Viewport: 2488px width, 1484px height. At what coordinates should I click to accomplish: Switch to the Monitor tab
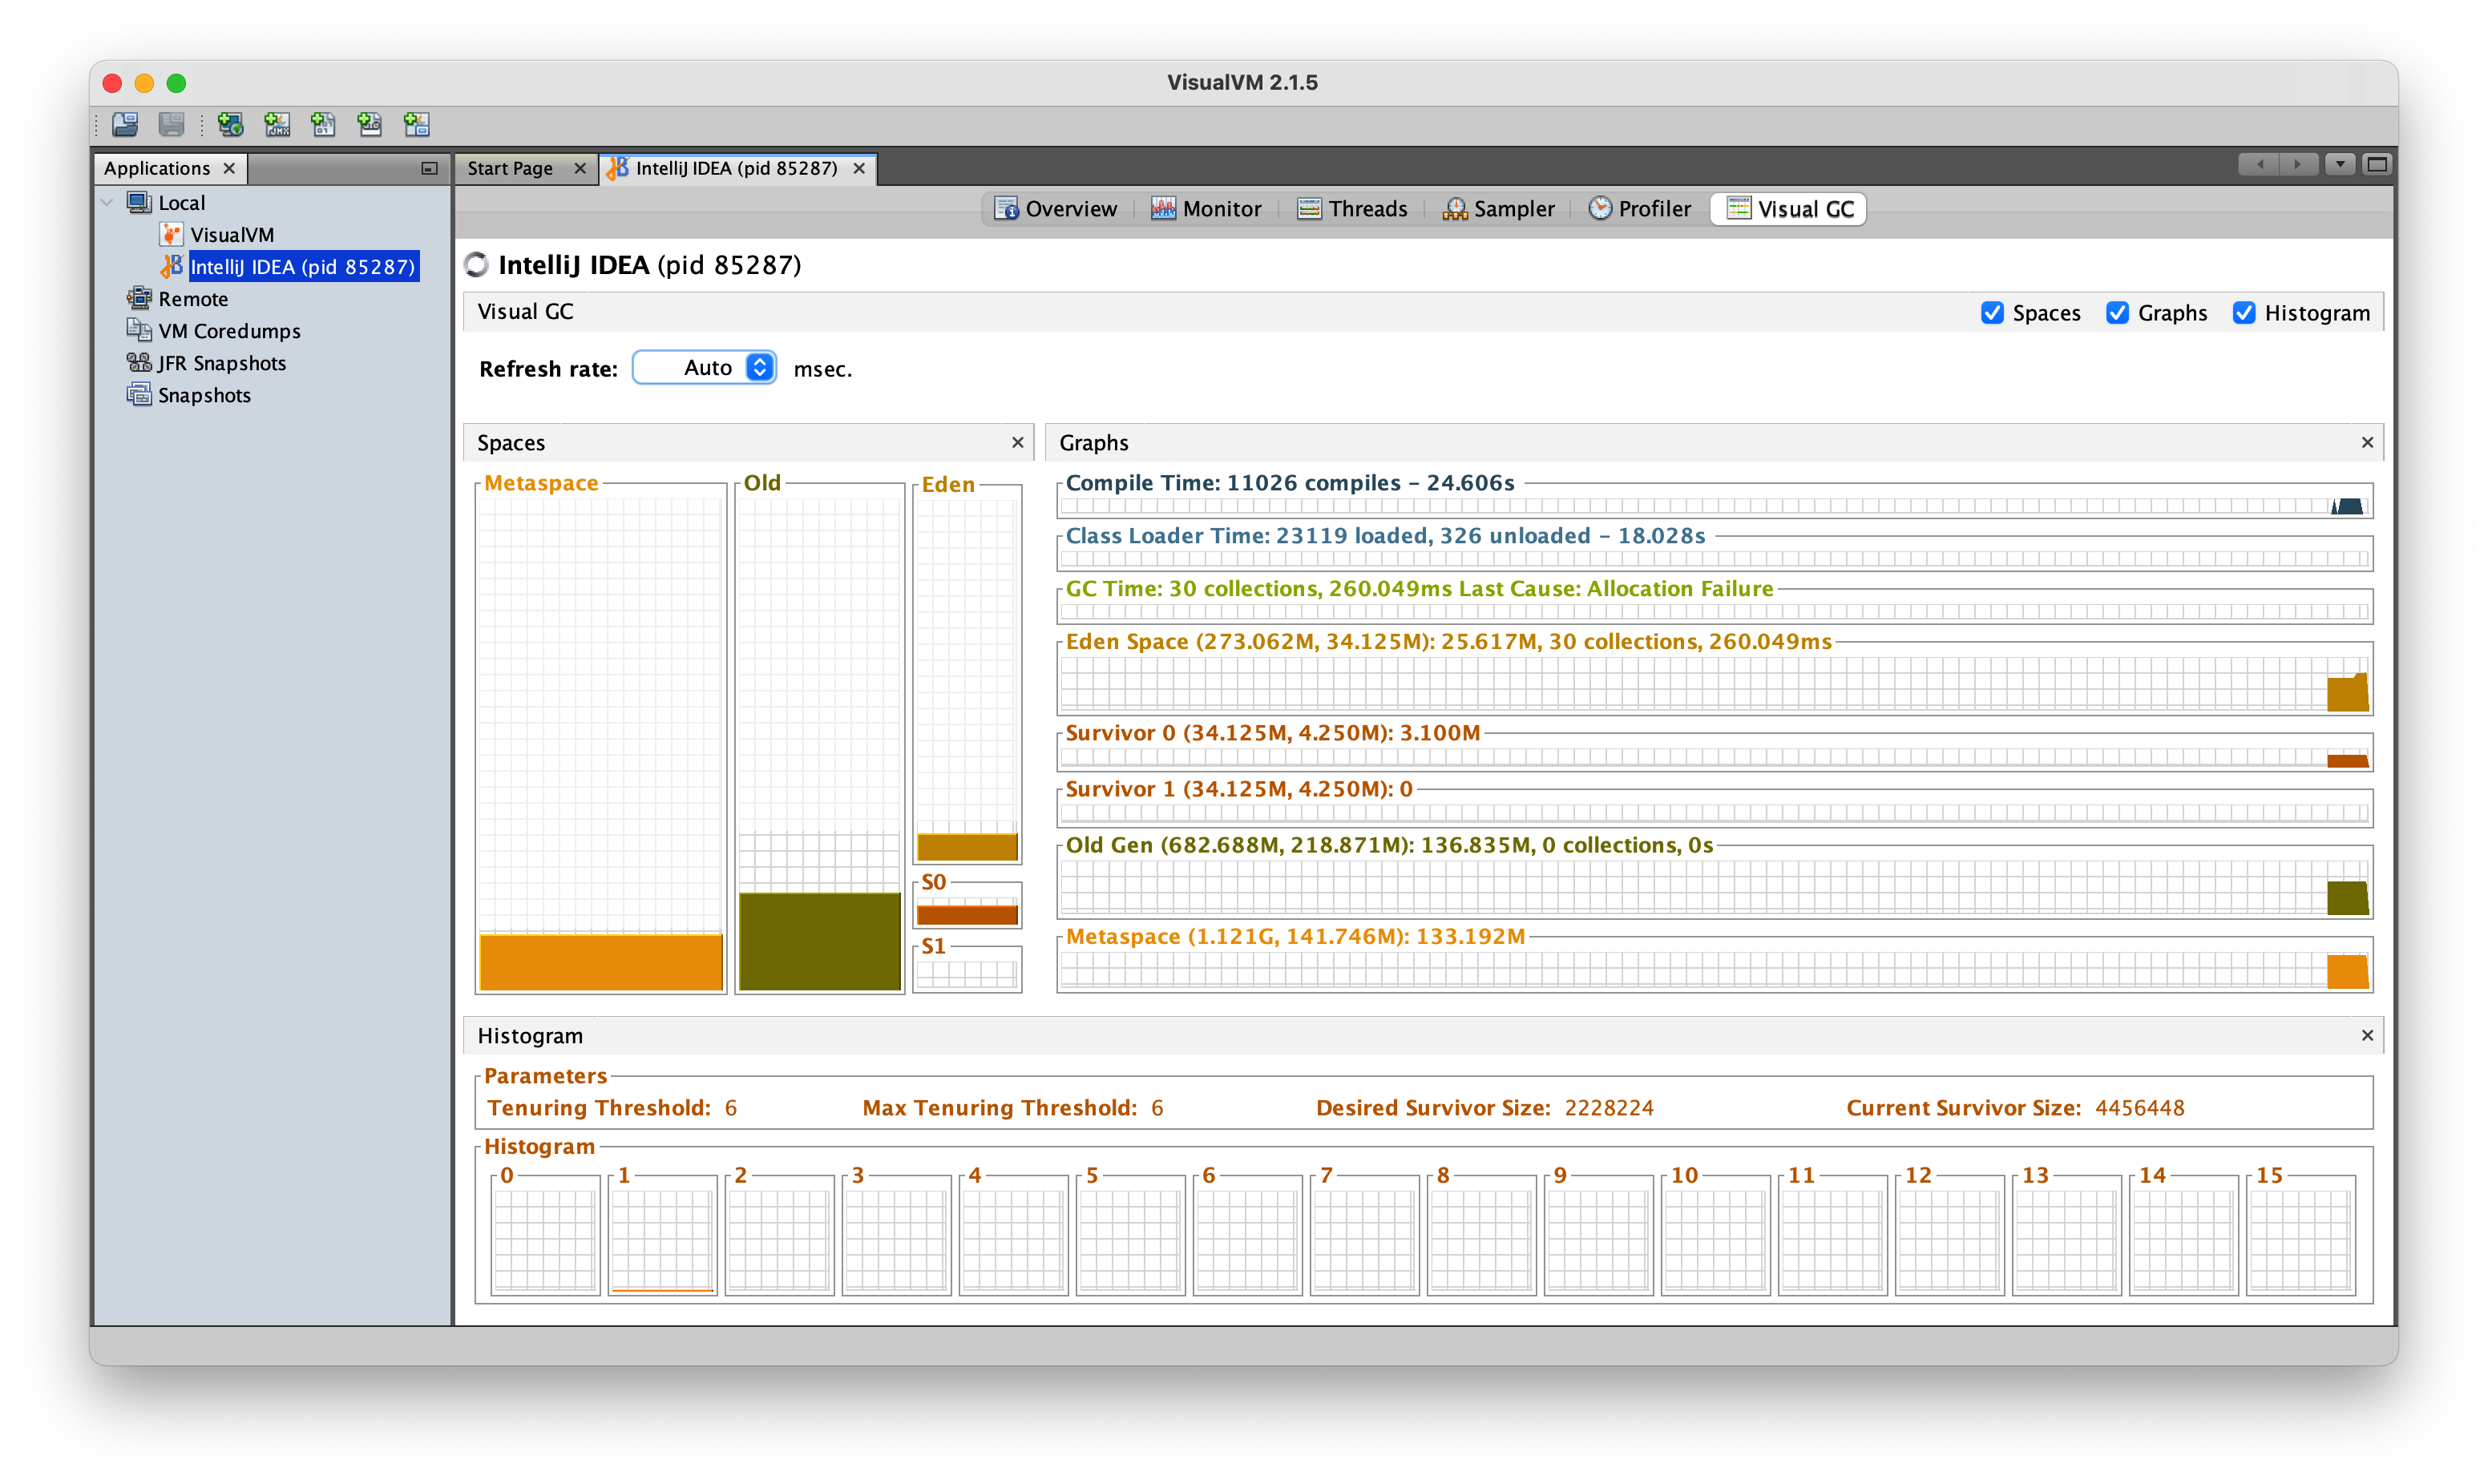coord(1206,208)
